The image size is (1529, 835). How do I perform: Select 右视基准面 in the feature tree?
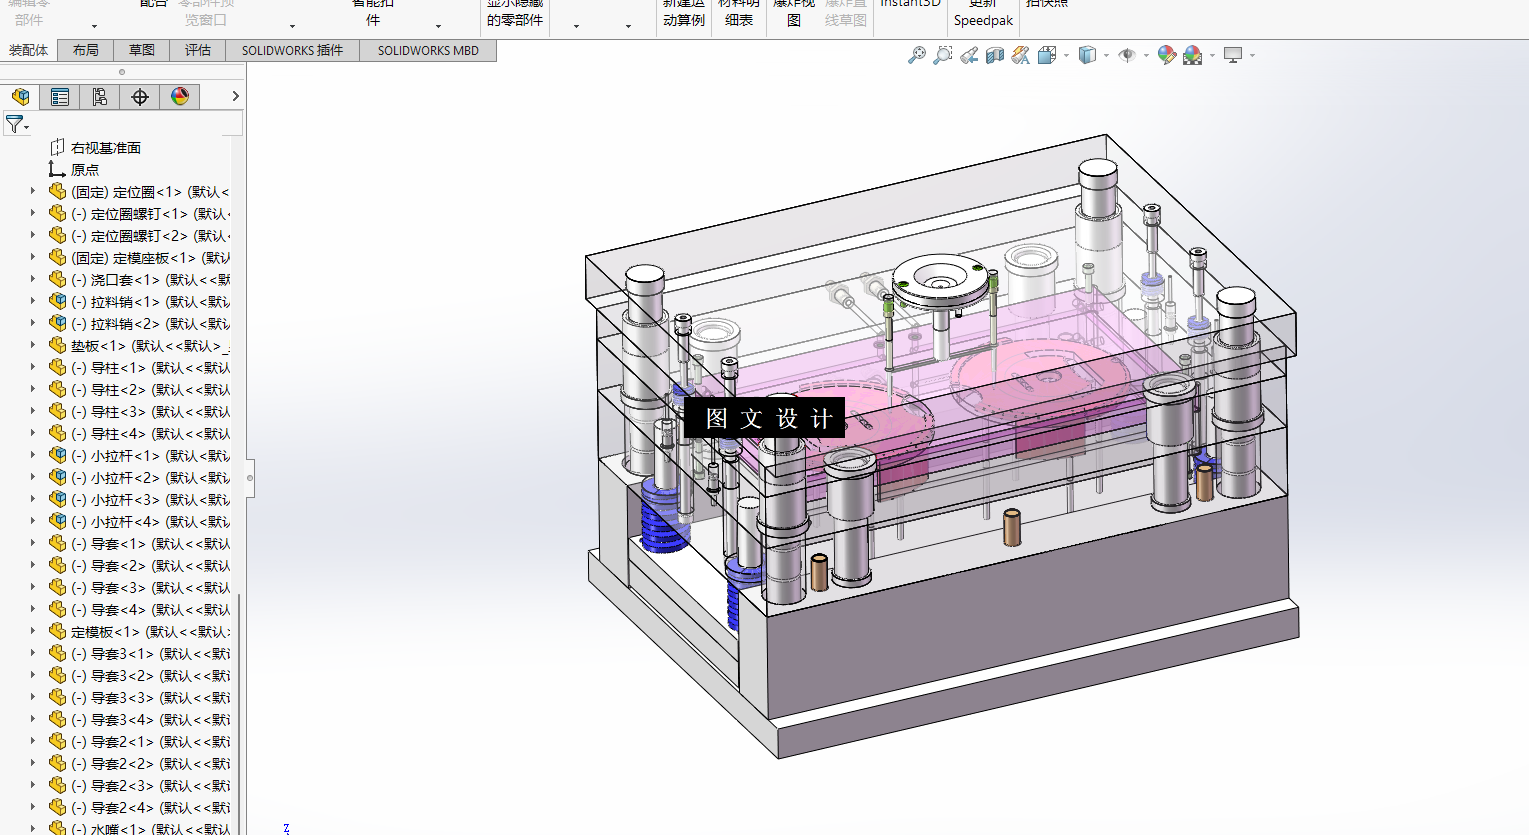[x=105, y=147]
